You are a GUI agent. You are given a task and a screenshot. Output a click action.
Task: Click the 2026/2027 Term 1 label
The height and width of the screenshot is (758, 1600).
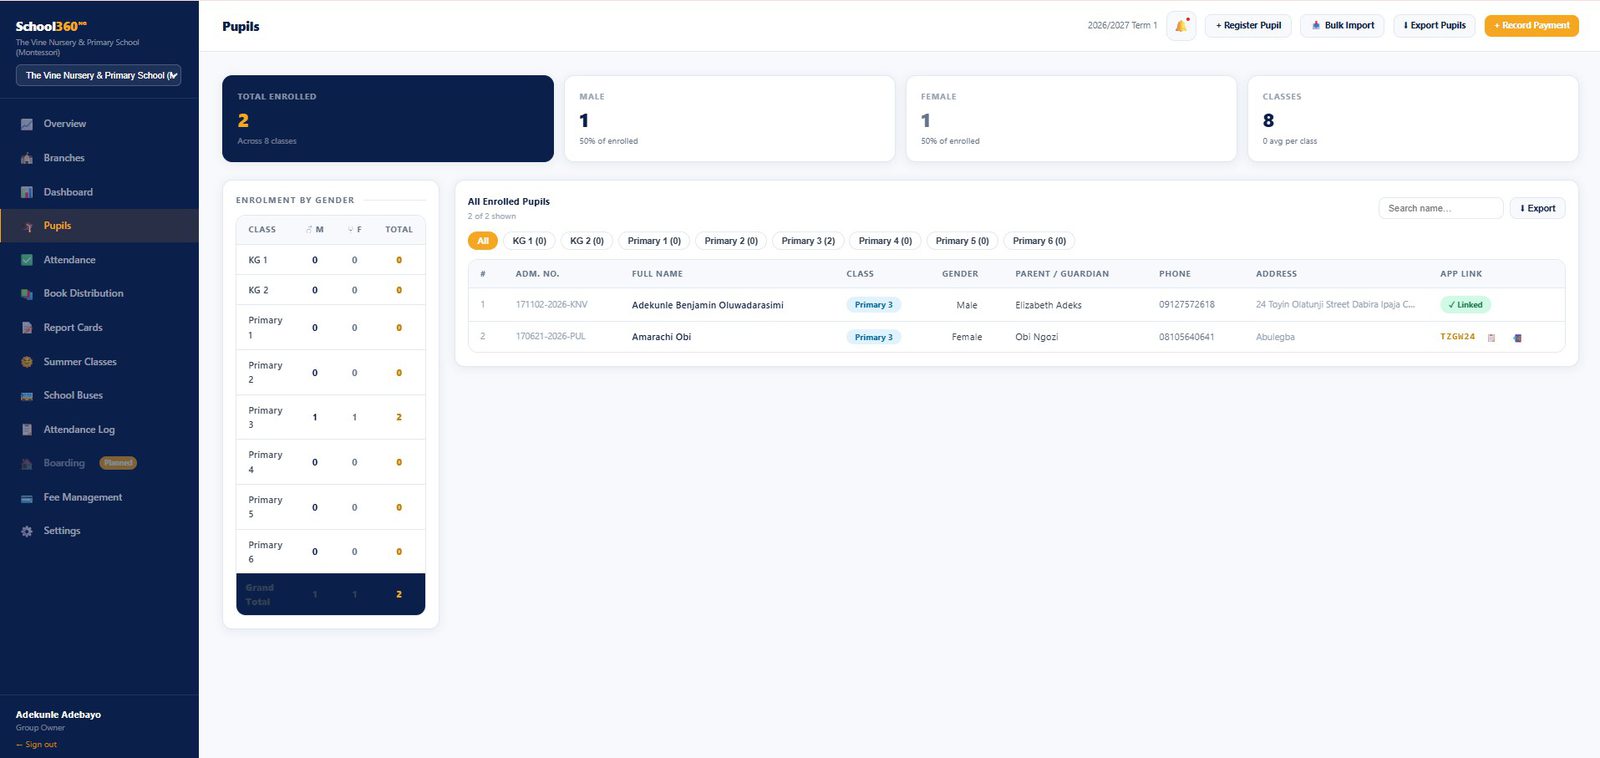[x=1122, y=26]
